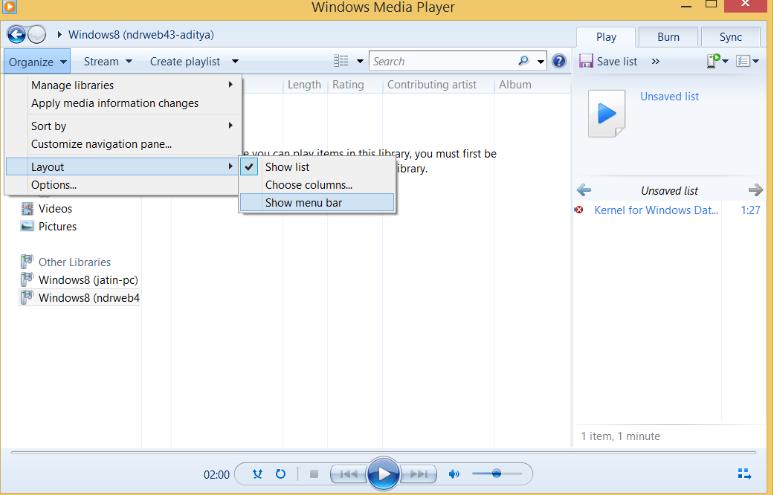
Task: Click the Windows Media Player title icon
Action: pos(9,6)
